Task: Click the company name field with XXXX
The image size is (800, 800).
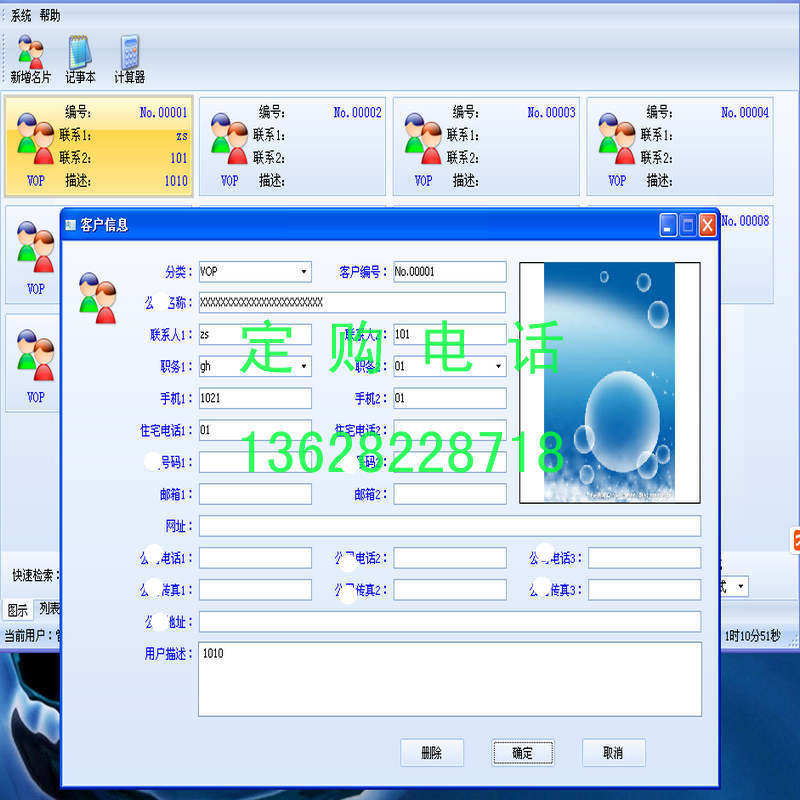Action: (352, 303)
